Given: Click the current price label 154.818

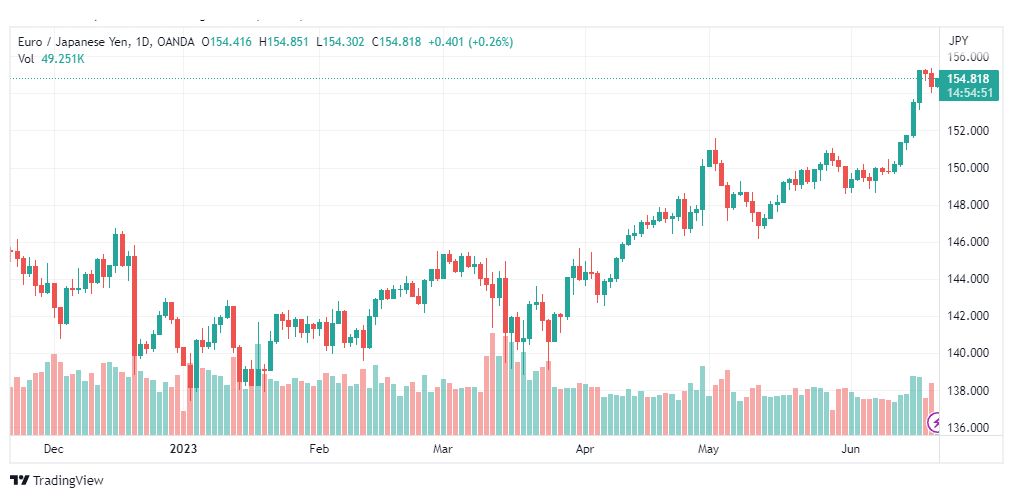Looking at the screenshot, I should tap(968, 79).
